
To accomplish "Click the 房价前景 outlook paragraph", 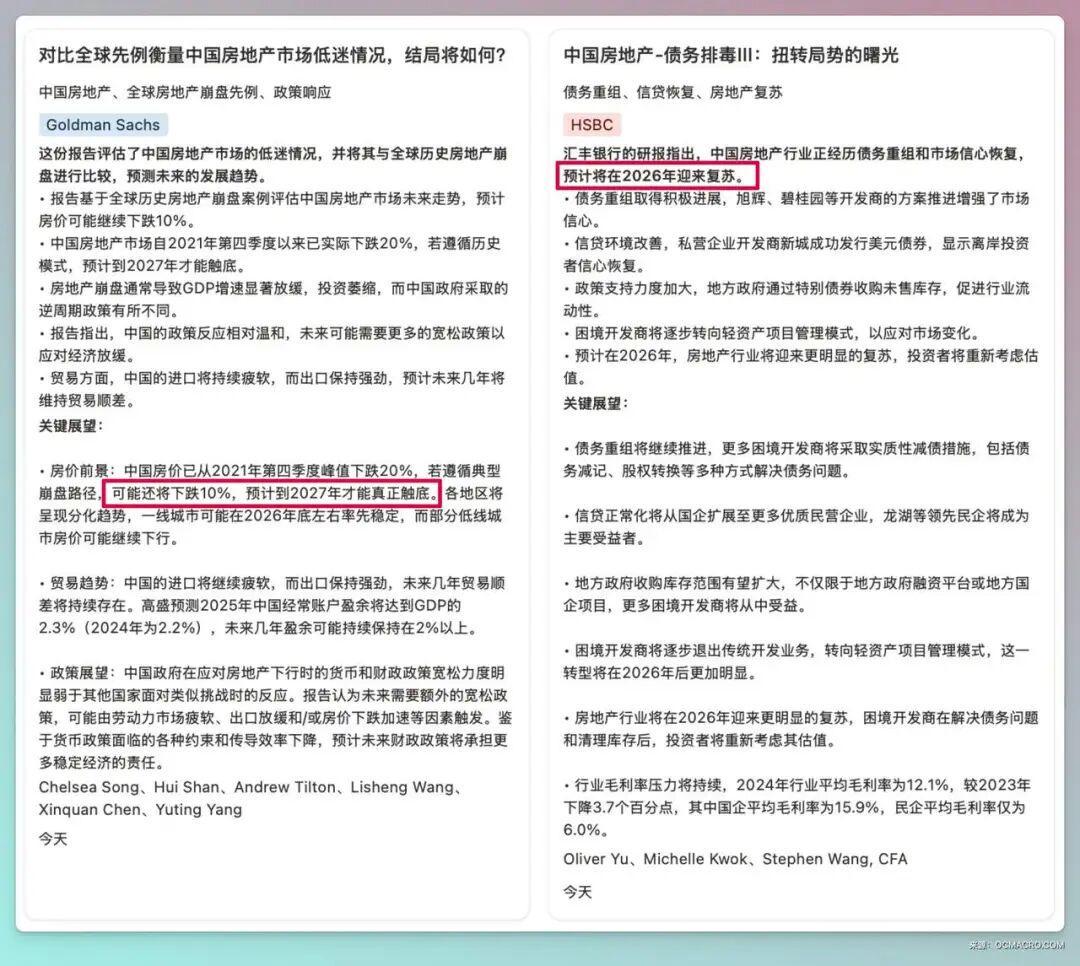I will coord(271,504).
